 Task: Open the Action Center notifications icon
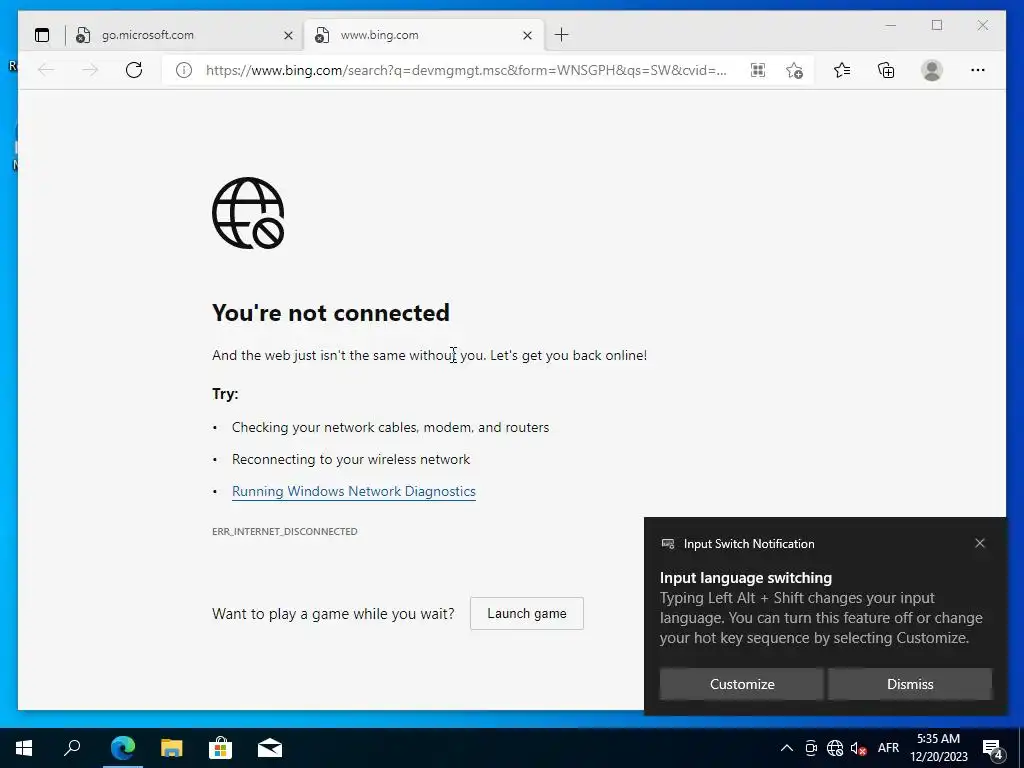[x=993, y=748]
